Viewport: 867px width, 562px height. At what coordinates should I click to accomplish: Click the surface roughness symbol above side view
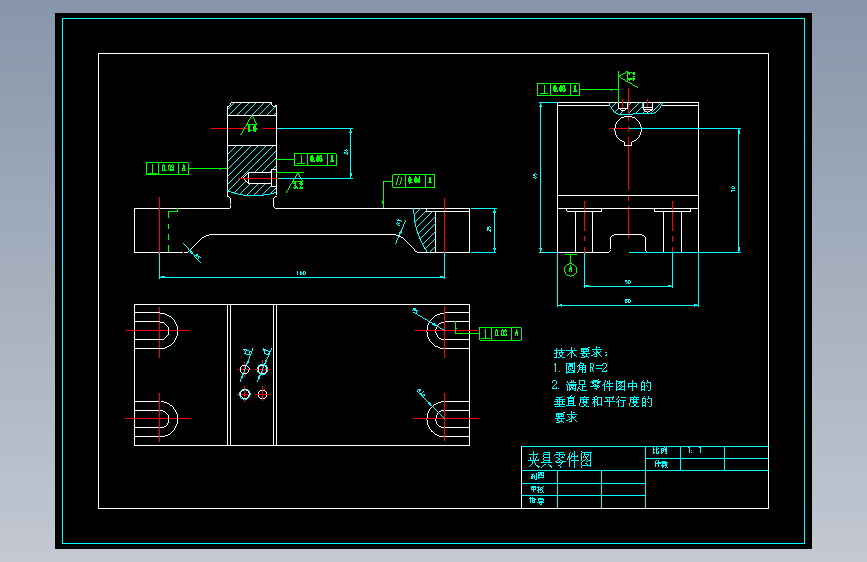628,78
